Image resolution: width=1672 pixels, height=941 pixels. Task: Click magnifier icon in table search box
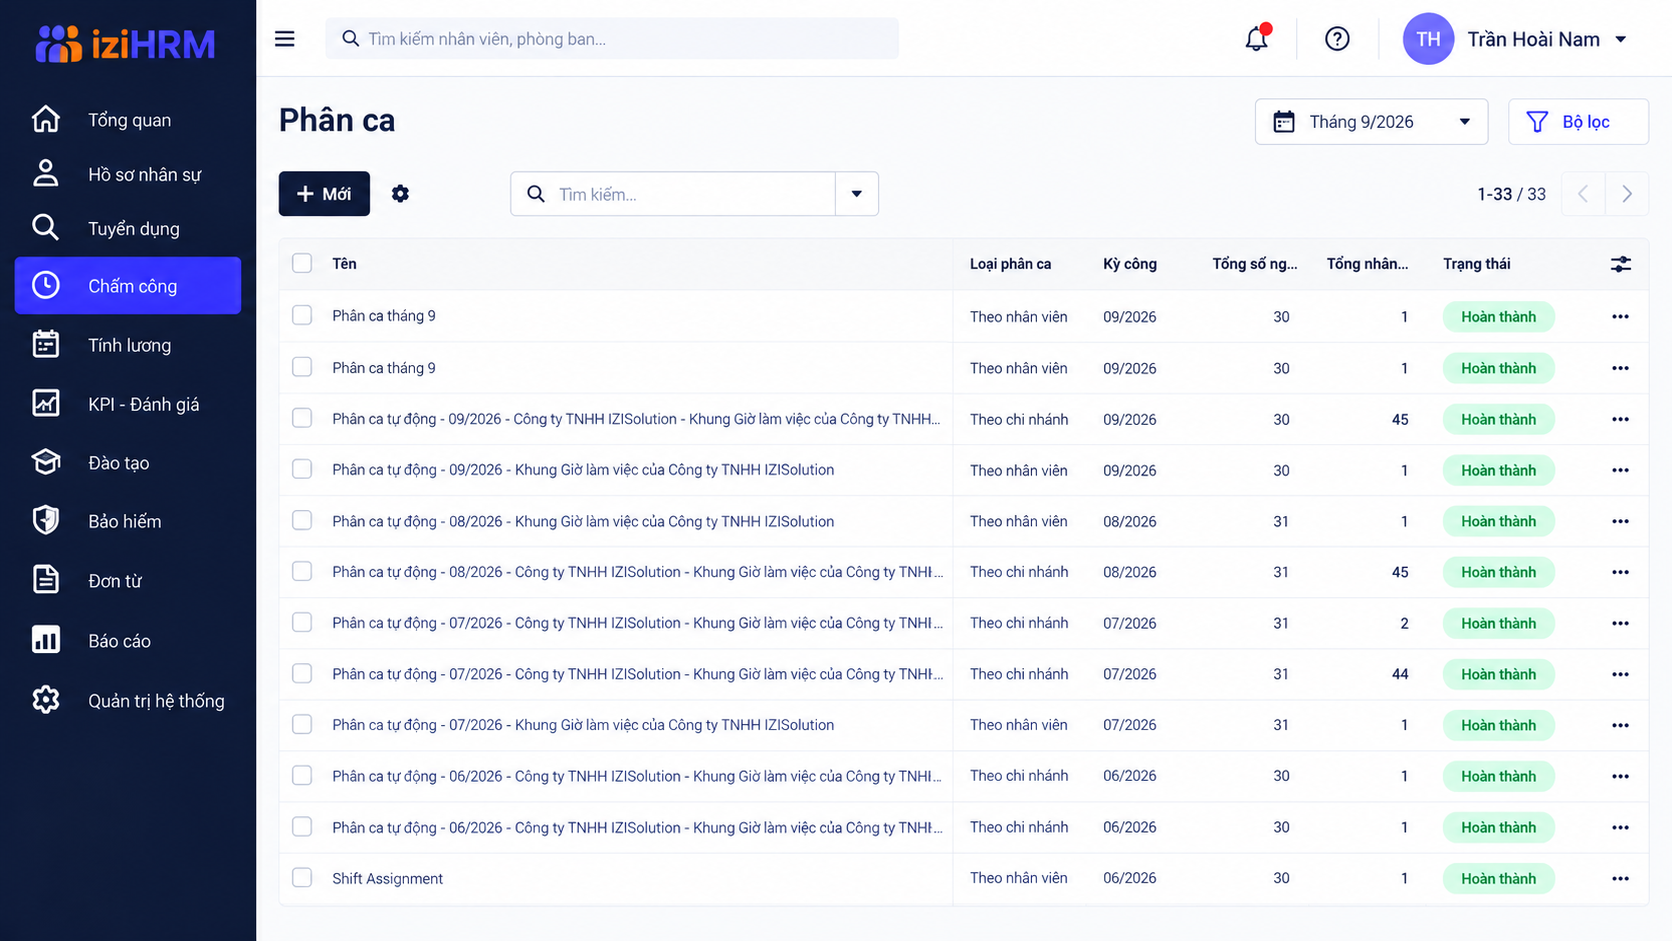536,194
